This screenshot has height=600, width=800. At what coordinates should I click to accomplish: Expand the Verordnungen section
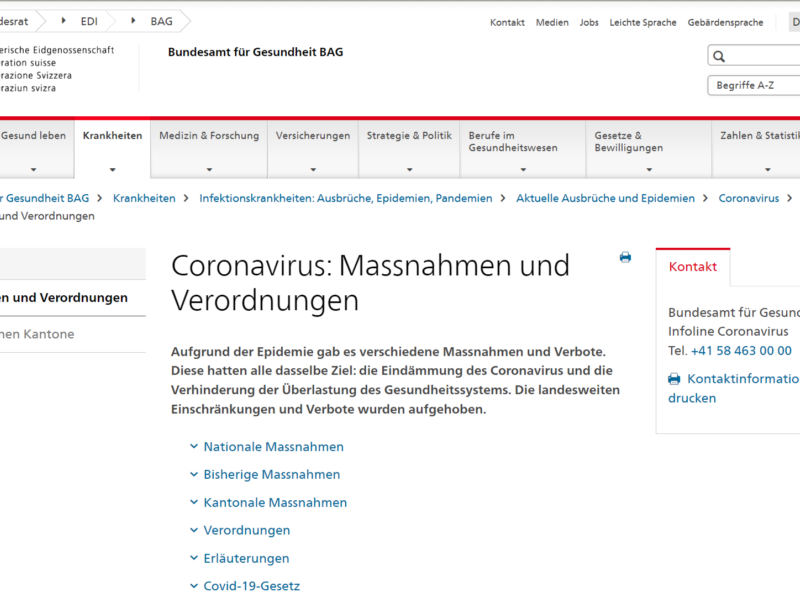[243, 530]
